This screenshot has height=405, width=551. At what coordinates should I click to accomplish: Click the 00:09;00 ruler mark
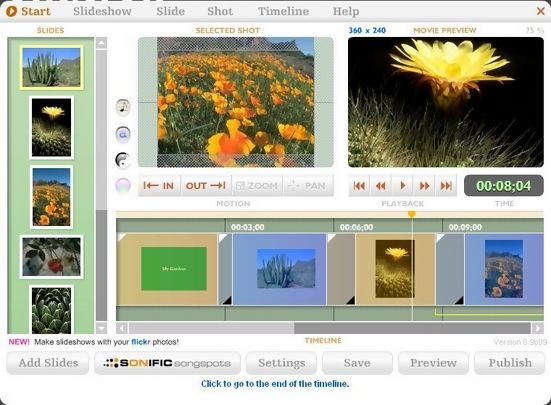coord(465,227)
